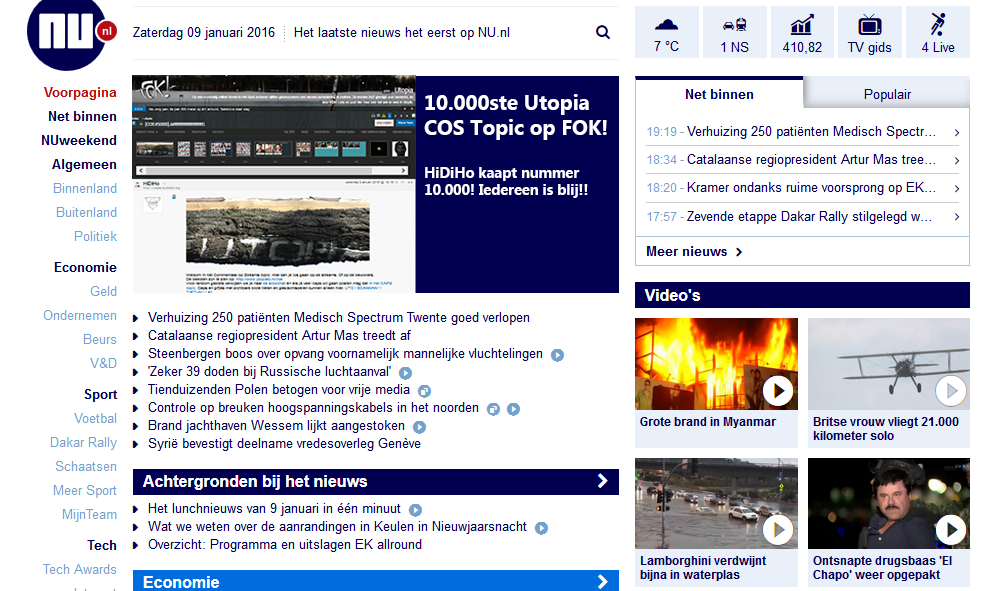
Task: Switch to the Populair tab
Action: (x=887, y=94)
